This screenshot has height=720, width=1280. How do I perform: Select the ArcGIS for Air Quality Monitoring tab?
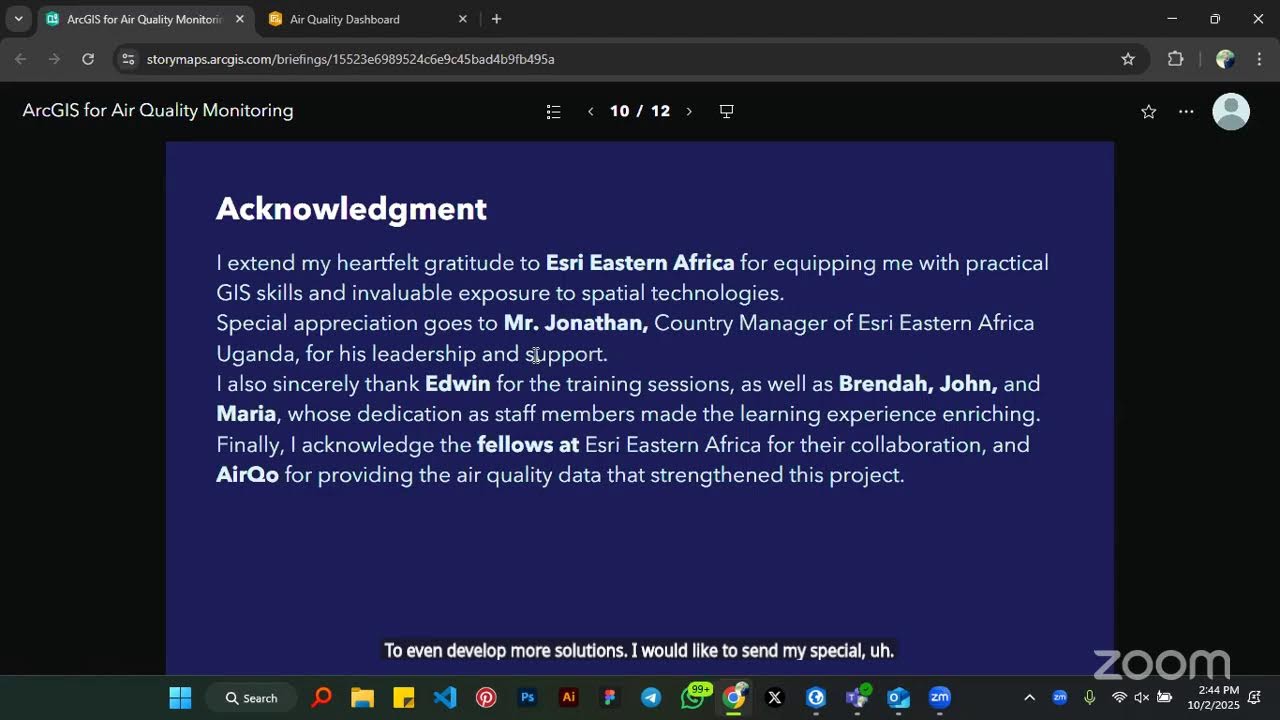pyautogui.click(x=146, y=19)
